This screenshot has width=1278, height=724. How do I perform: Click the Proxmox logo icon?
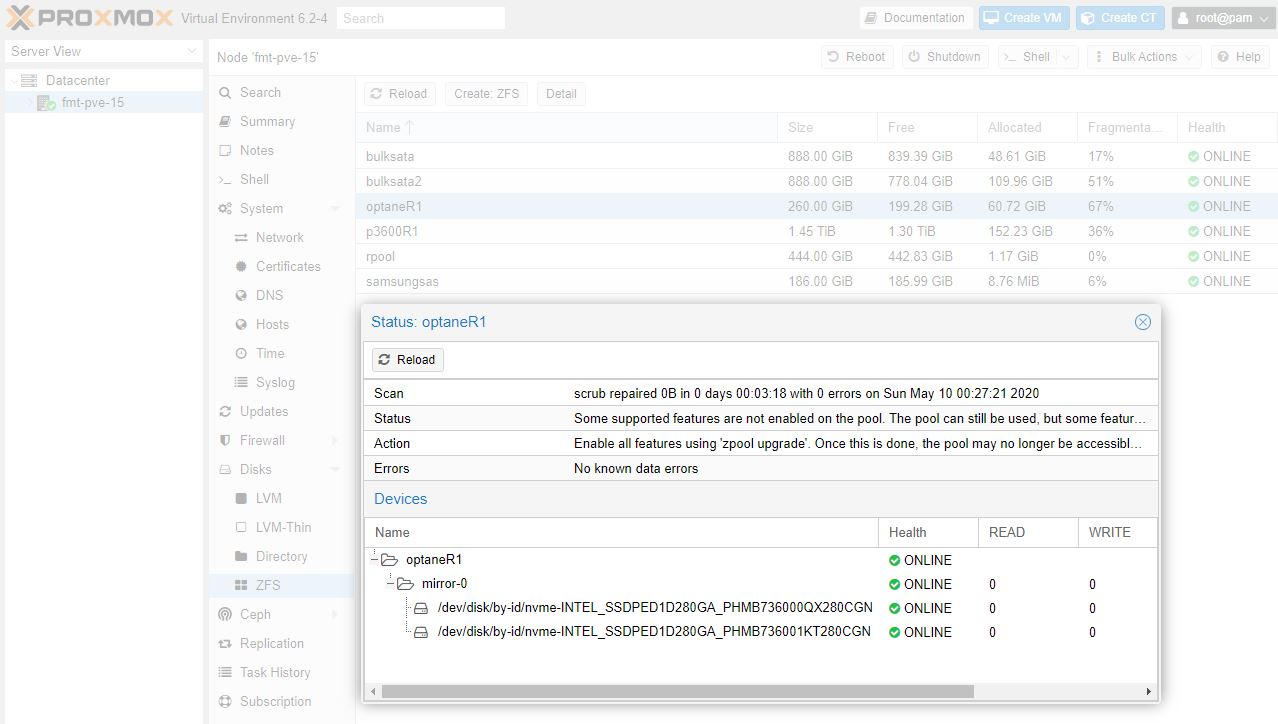click(x=20, y=17)
